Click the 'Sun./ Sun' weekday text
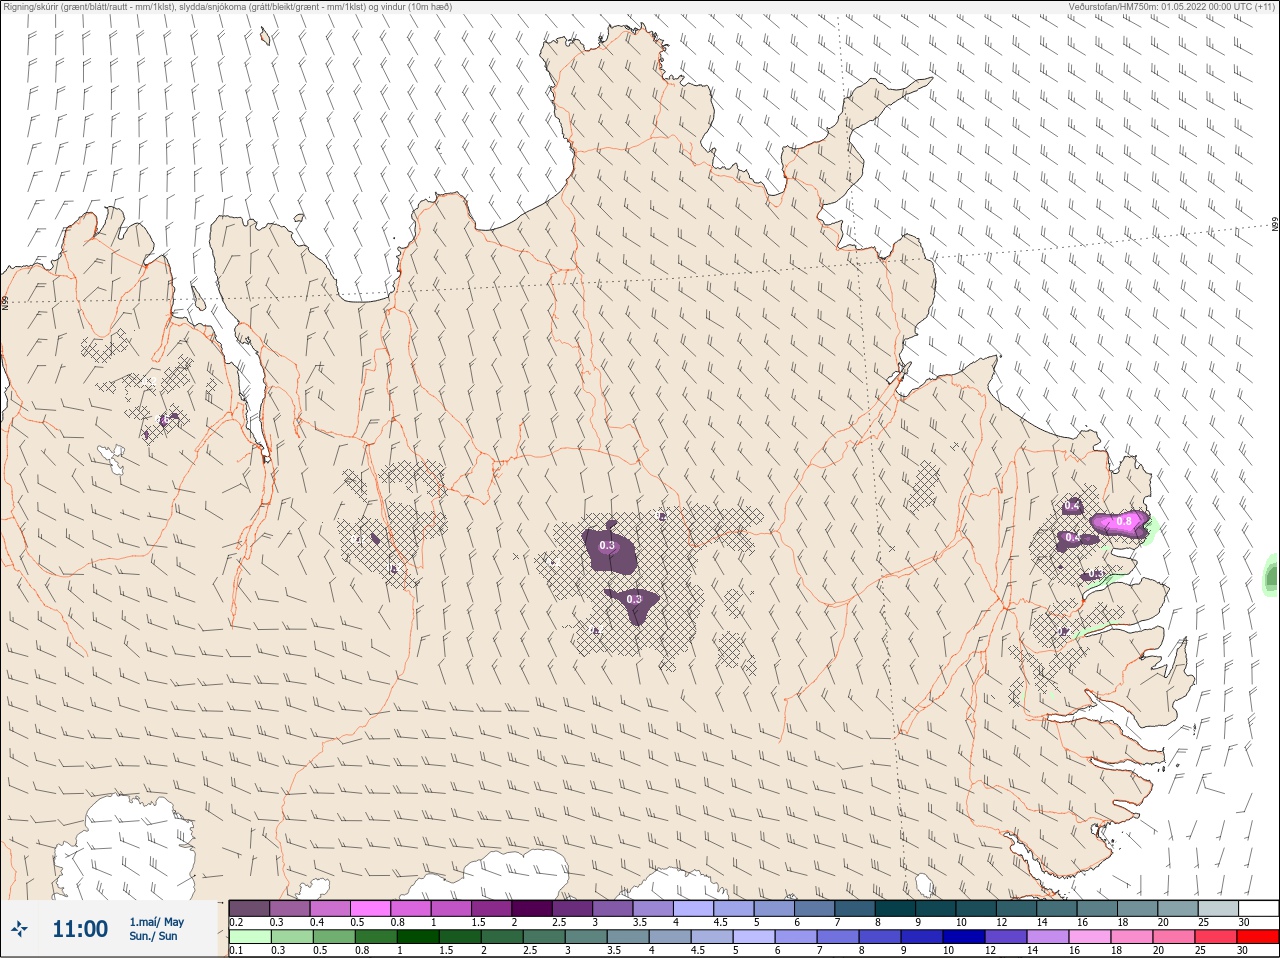The width and height of the screenshot is (1280, 958). coord(153,936)
